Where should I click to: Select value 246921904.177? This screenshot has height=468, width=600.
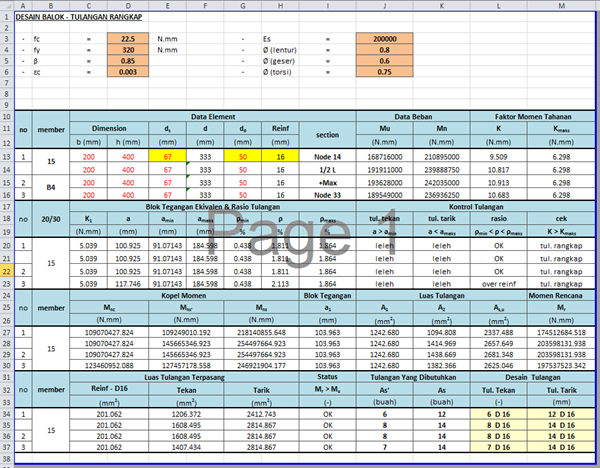coord(261,365)
